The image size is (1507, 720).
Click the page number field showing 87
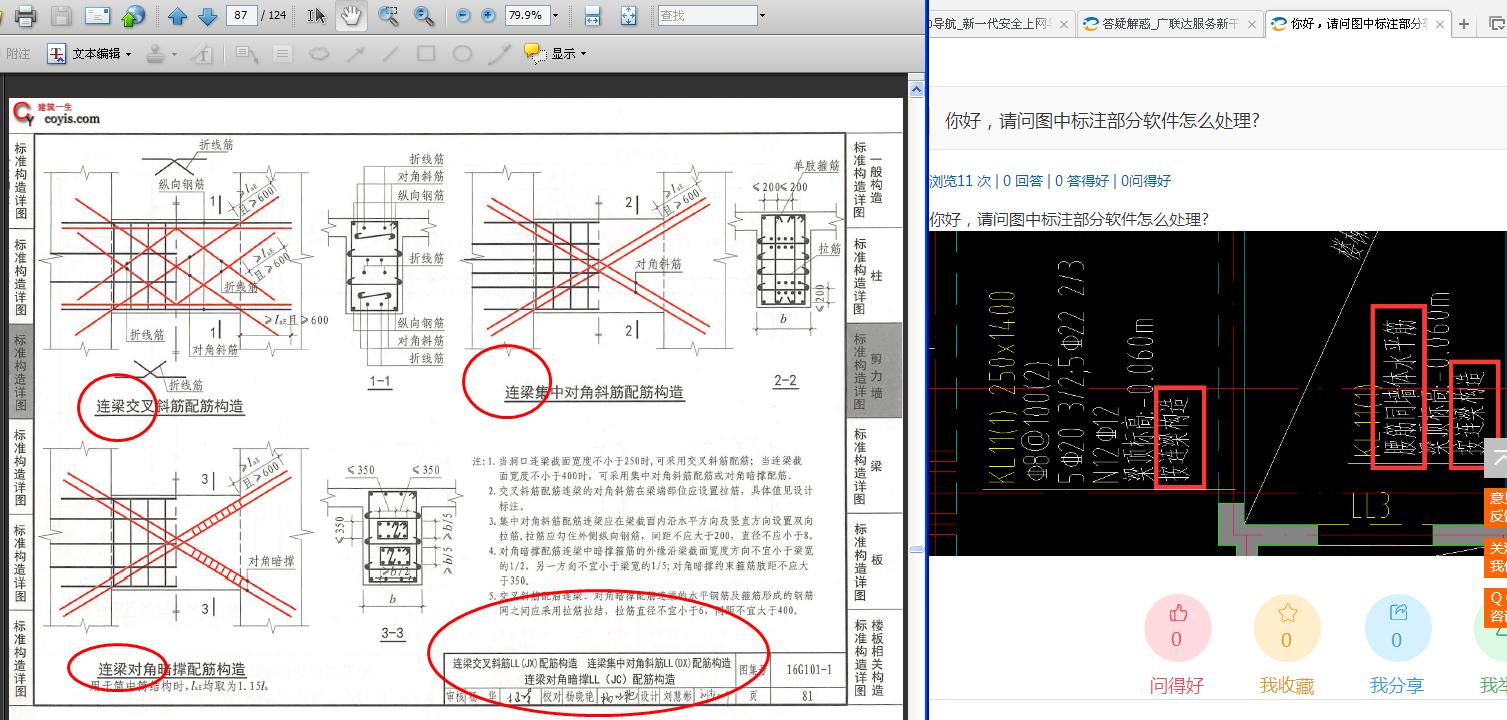(240, 16)
